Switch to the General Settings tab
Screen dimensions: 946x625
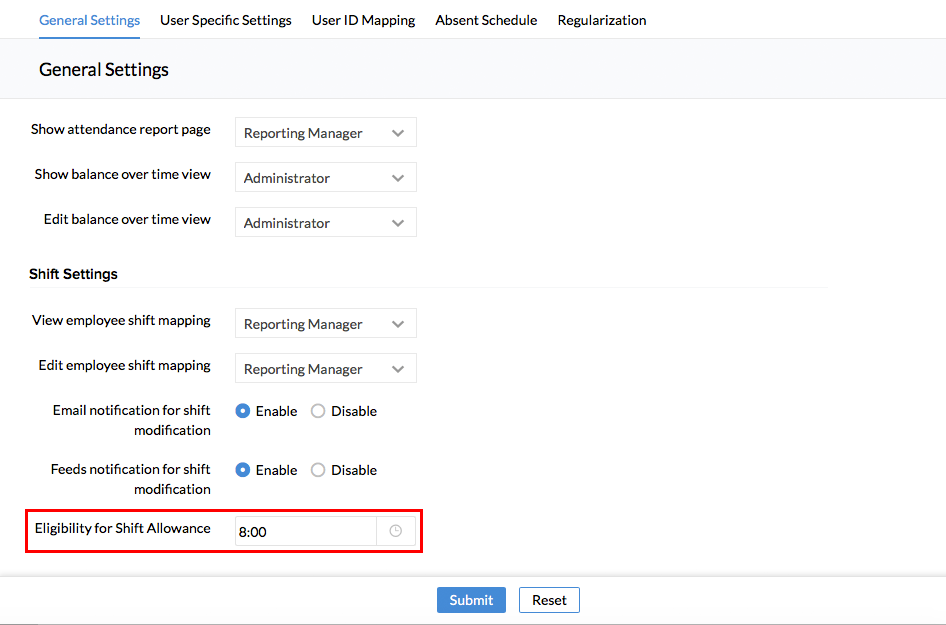pyautogui.click(x=89, y=20)
